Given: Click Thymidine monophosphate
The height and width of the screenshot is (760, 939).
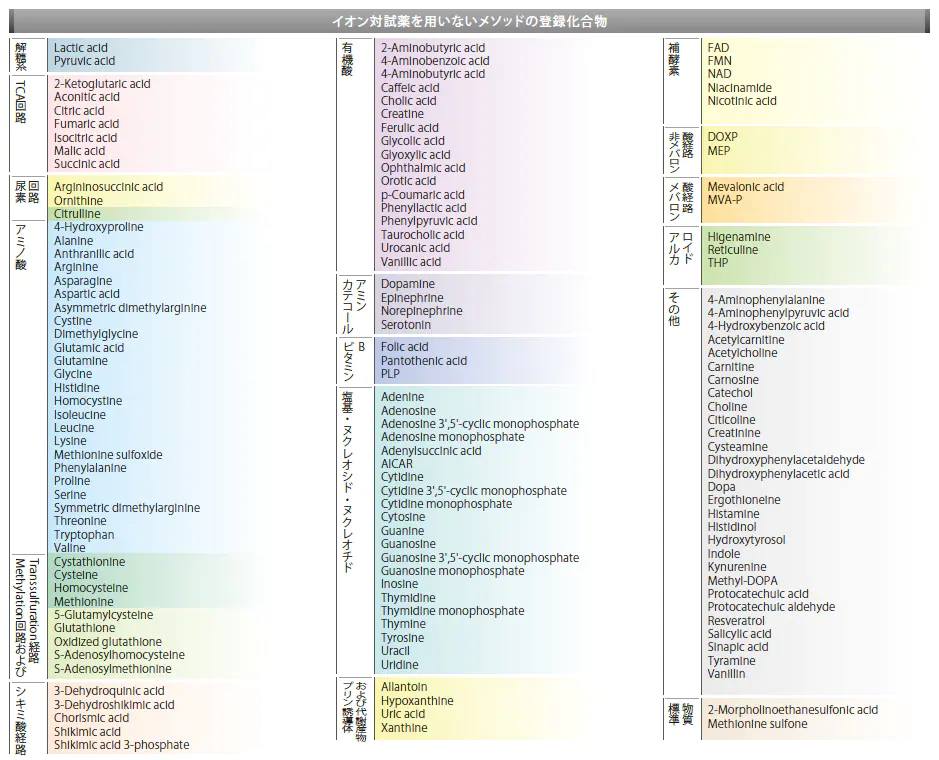Looking at the screenshot, I should [x=453, y=611].
